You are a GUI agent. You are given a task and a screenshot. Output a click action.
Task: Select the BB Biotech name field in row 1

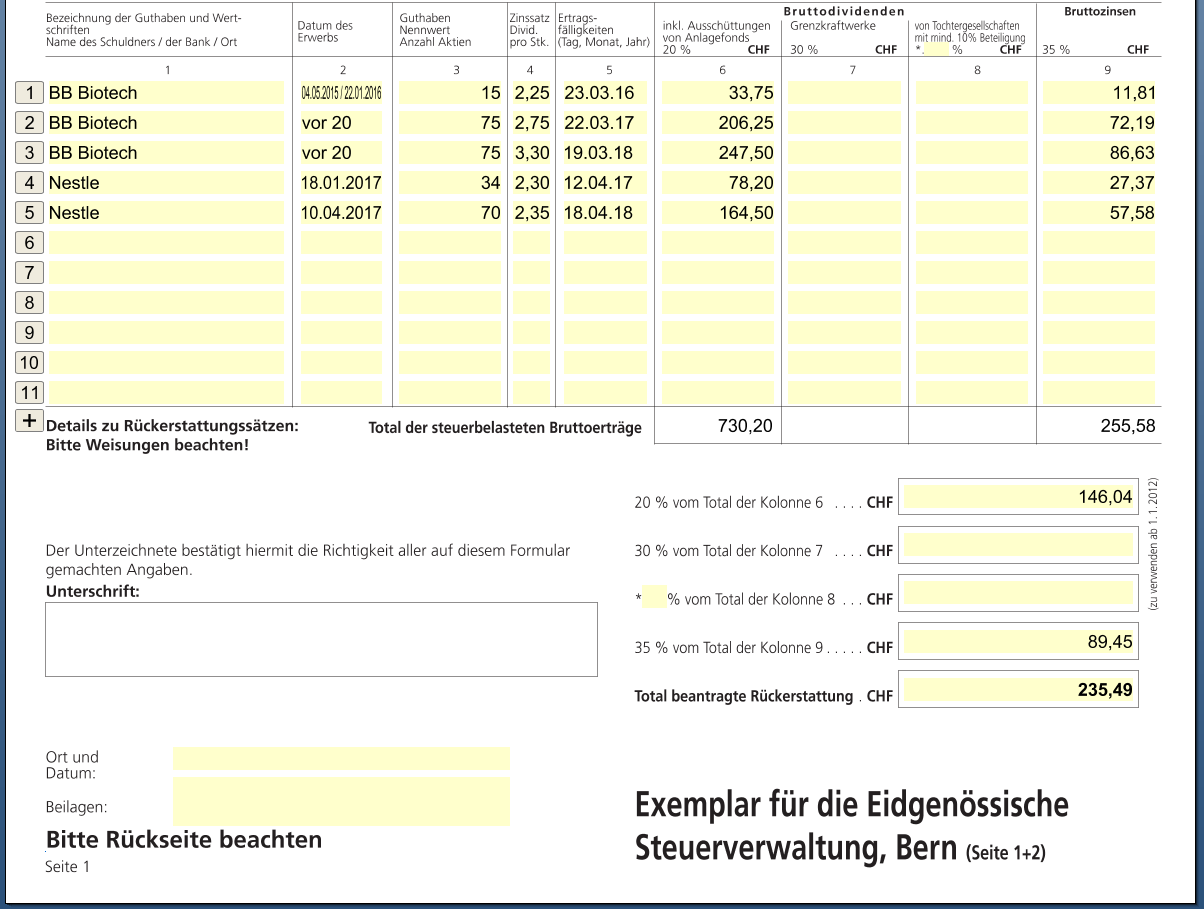pos(165,93)
